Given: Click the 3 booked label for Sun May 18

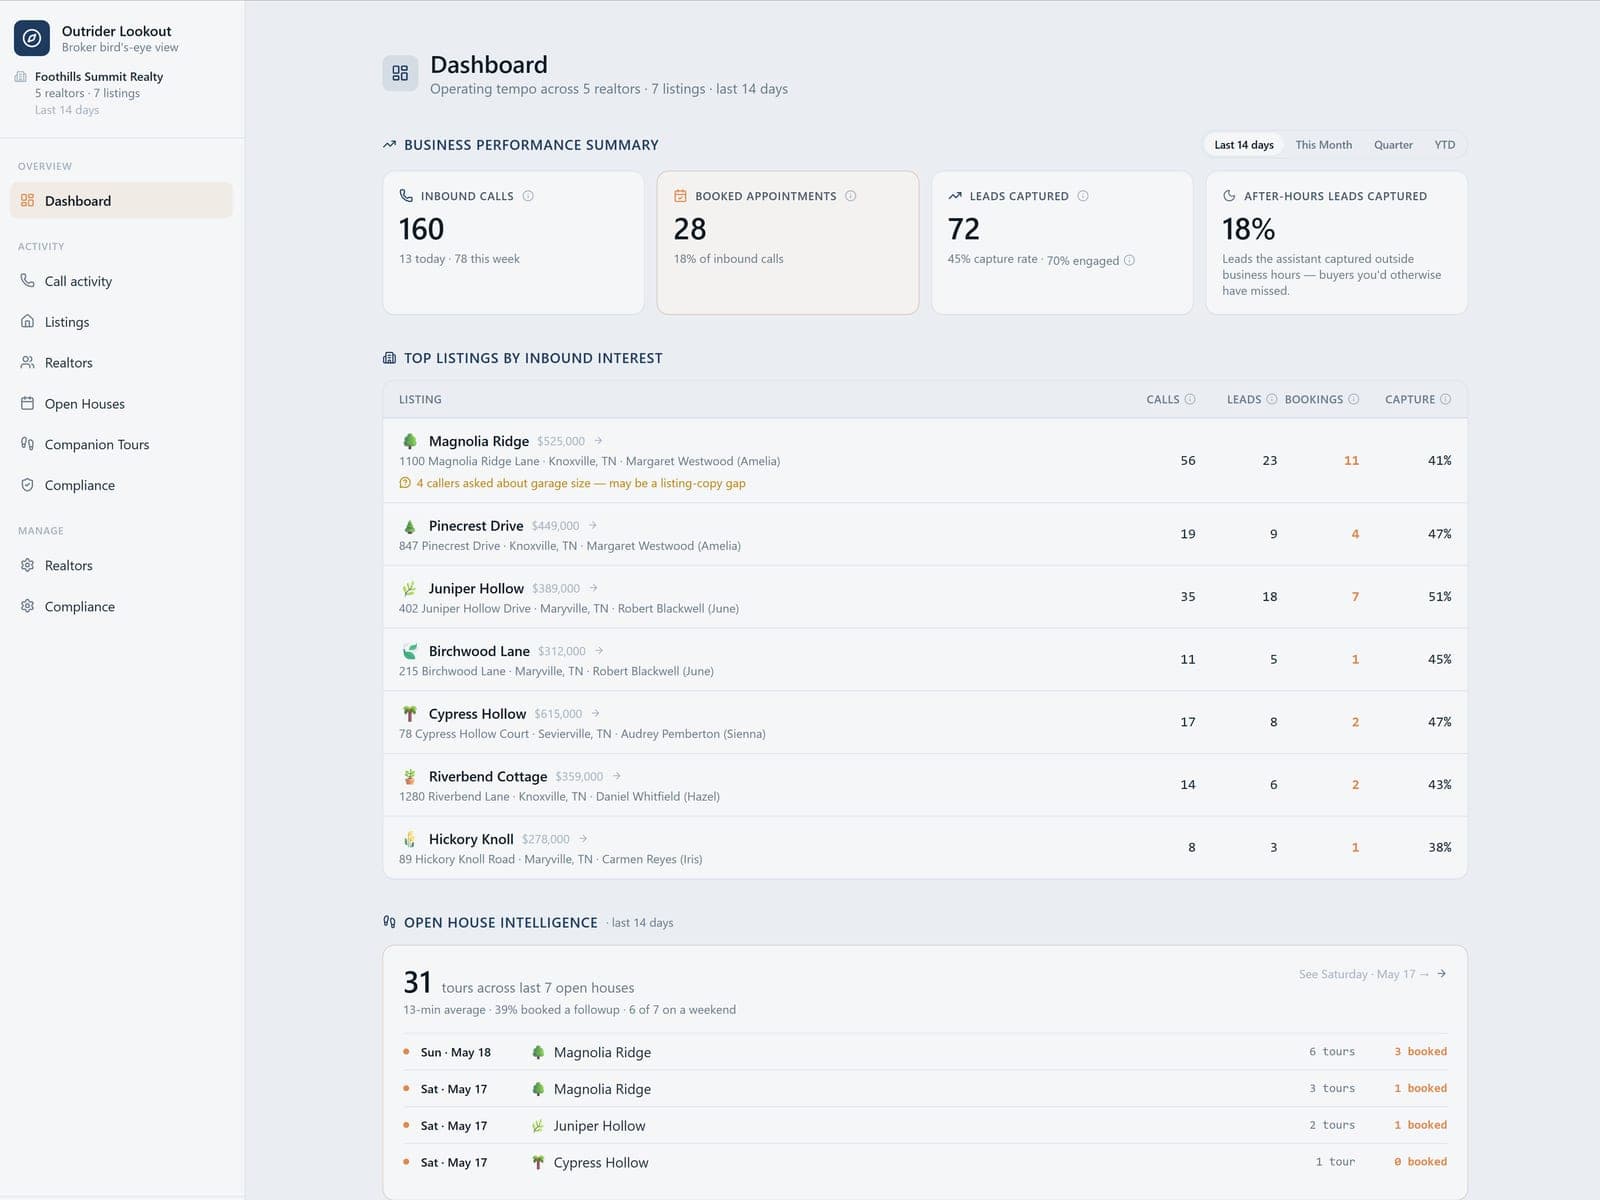Looking at the screenshot, I should coord(1421,1052).
